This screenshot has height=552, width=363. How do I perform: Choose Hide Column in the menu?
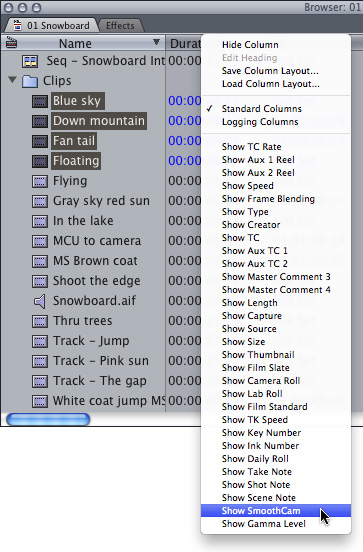tap(250, 45)
